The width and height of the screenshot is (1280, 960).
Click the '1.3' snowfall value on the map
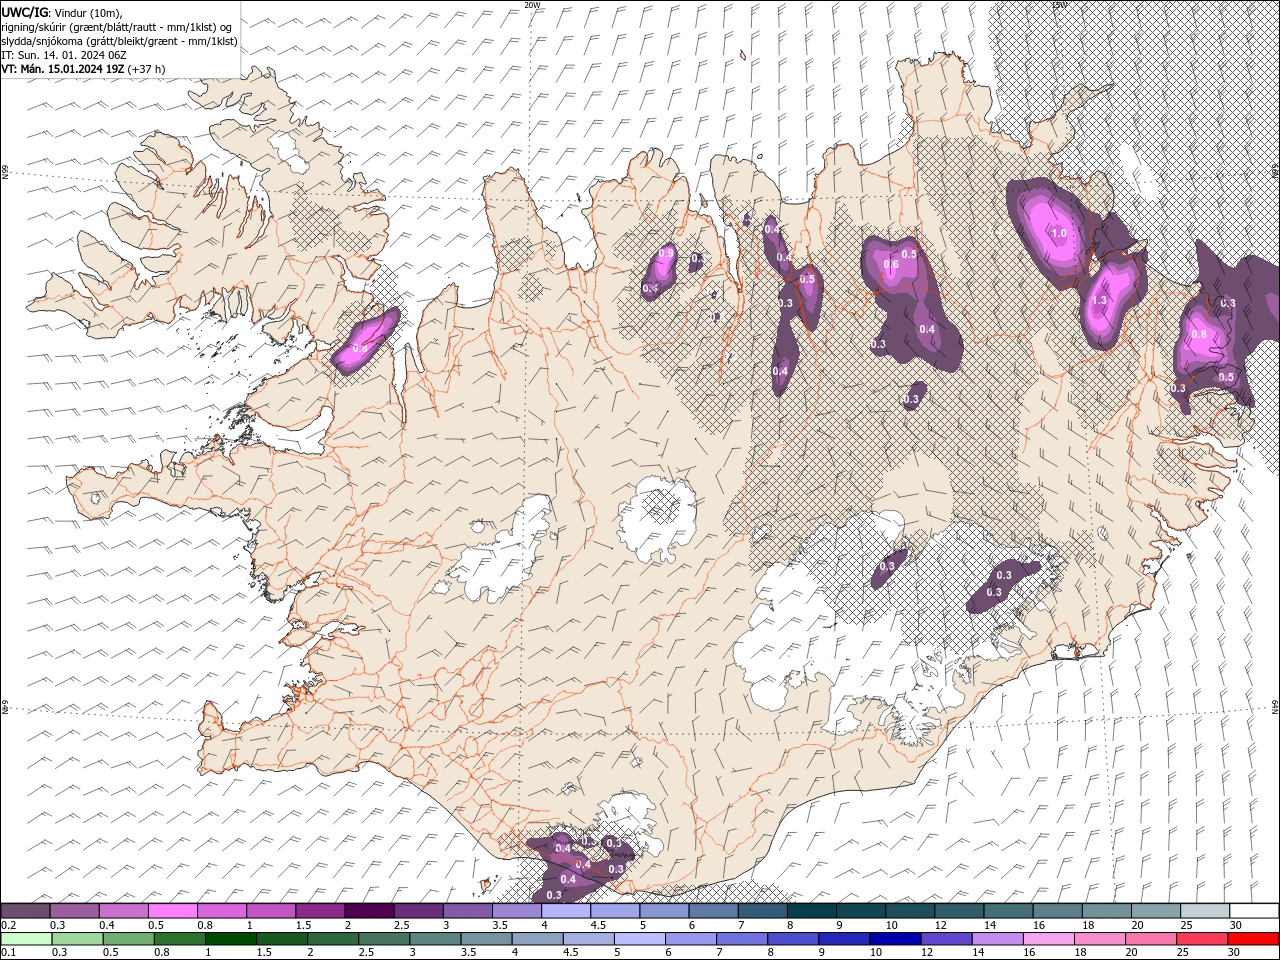(1099, 300)
